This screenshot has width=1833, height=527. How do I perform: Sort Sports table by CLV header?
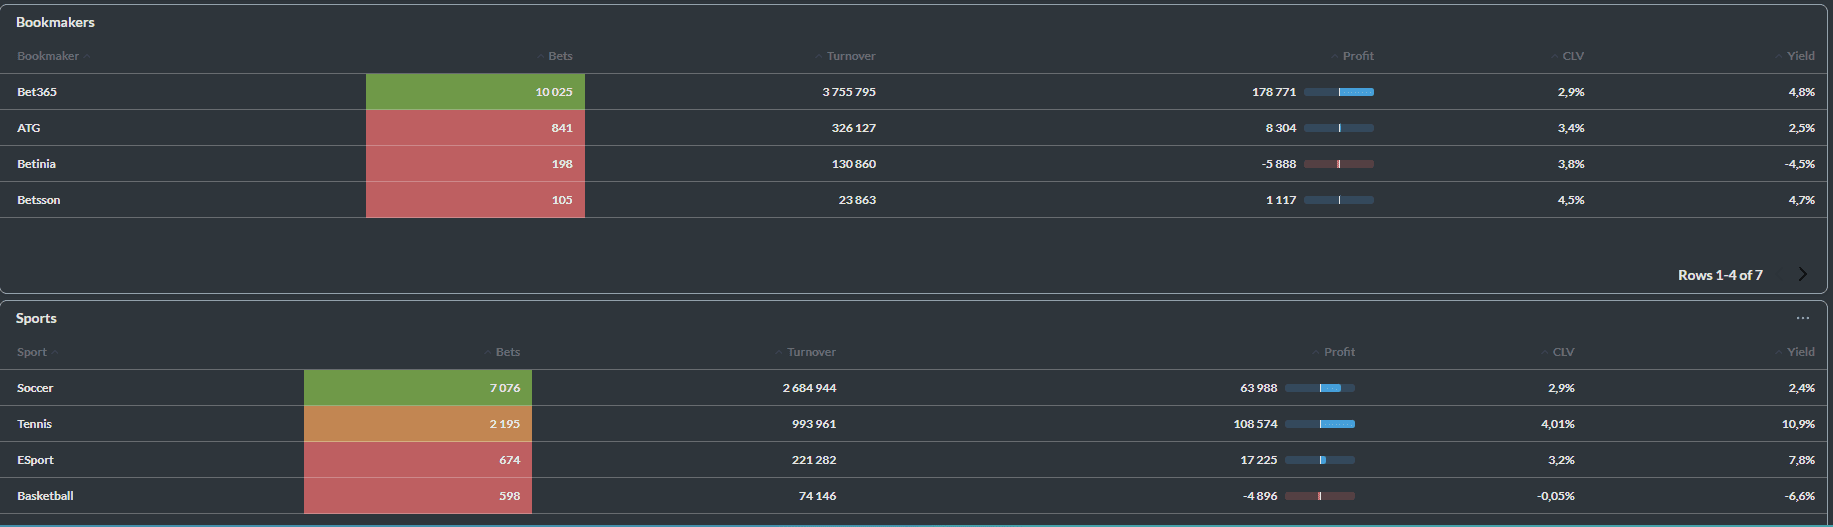click(x=1563, y=352)
